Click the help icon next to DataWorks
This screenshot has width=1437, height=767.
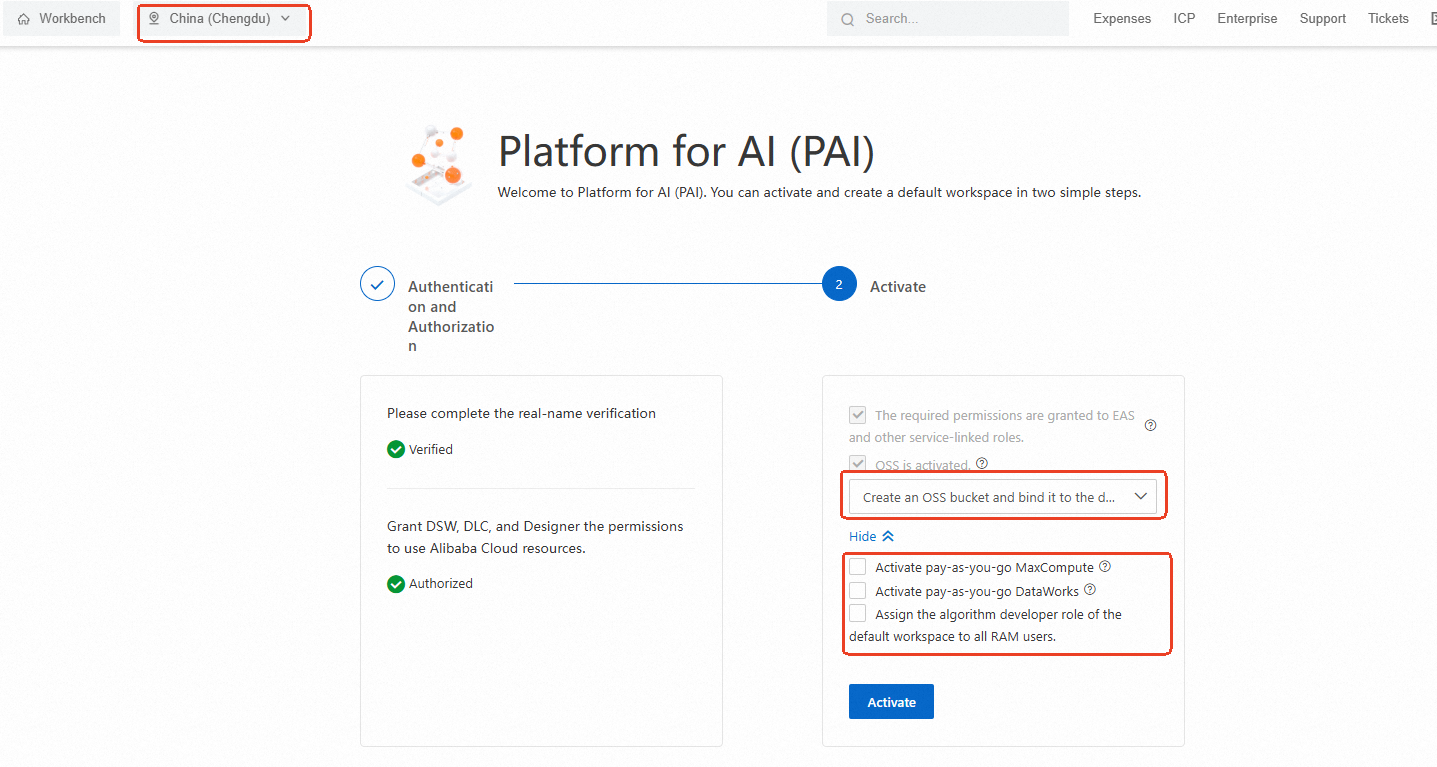(1090, 590)
